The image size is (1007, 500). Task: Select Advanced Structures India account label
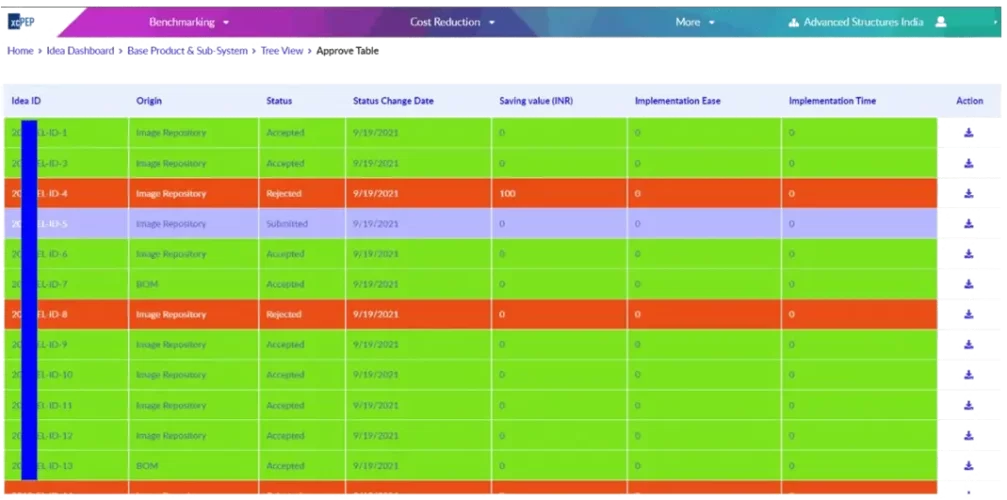coord(864,22)
